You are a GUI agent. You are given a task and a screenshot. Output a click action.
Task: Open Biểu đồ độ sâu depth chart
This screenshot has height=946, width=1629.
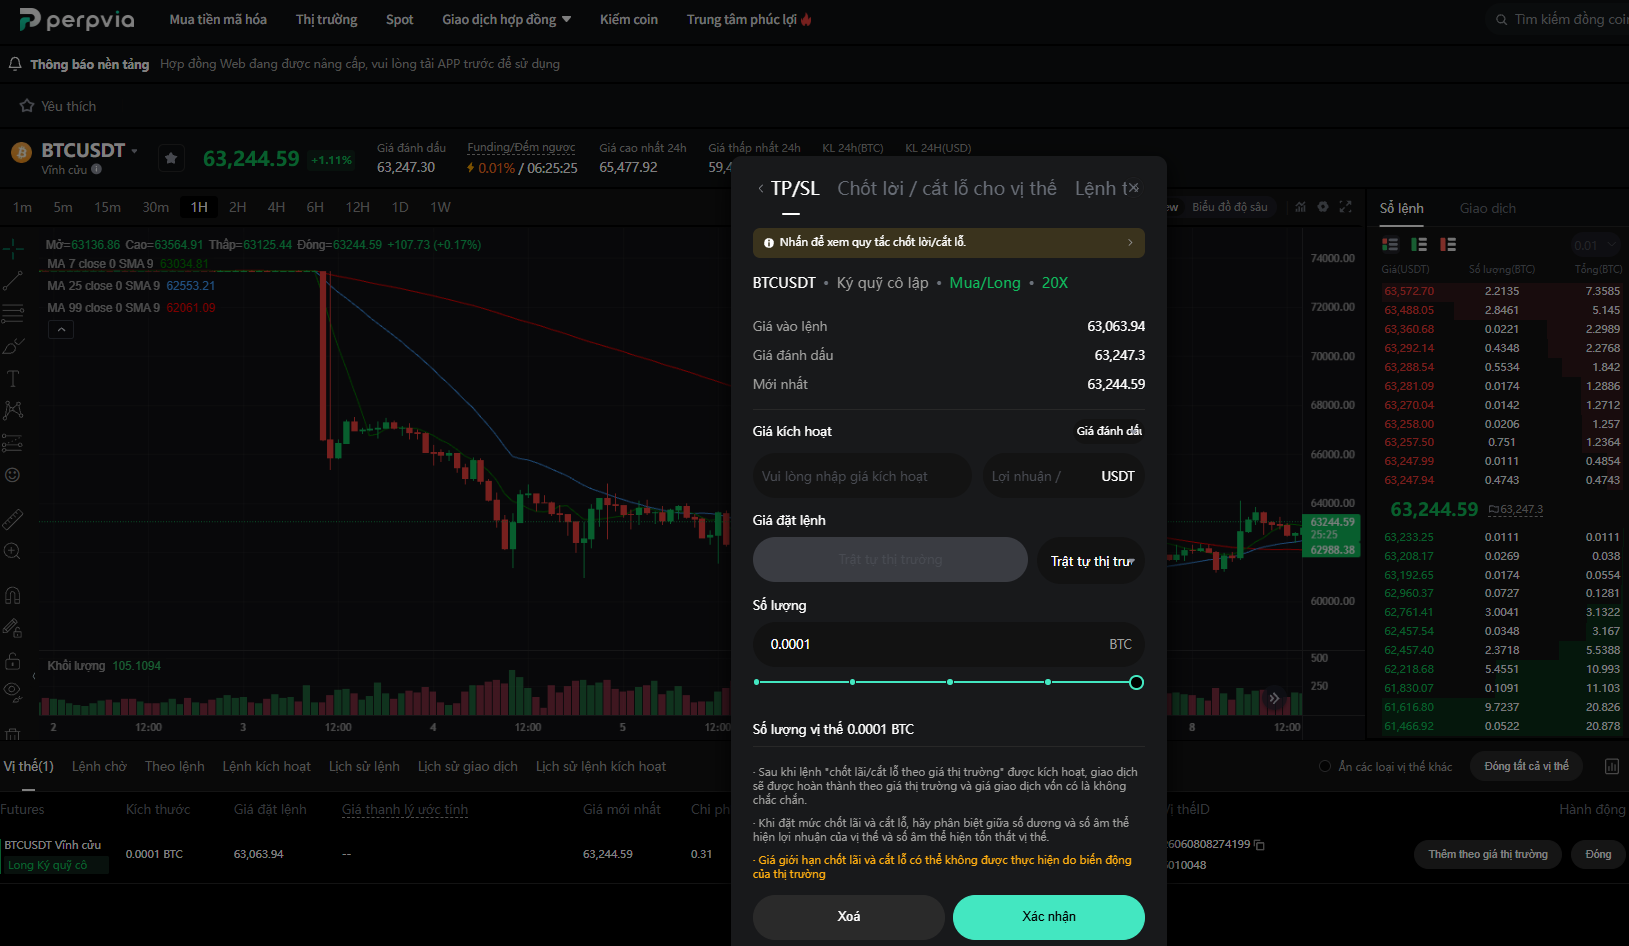[1229, 207]
